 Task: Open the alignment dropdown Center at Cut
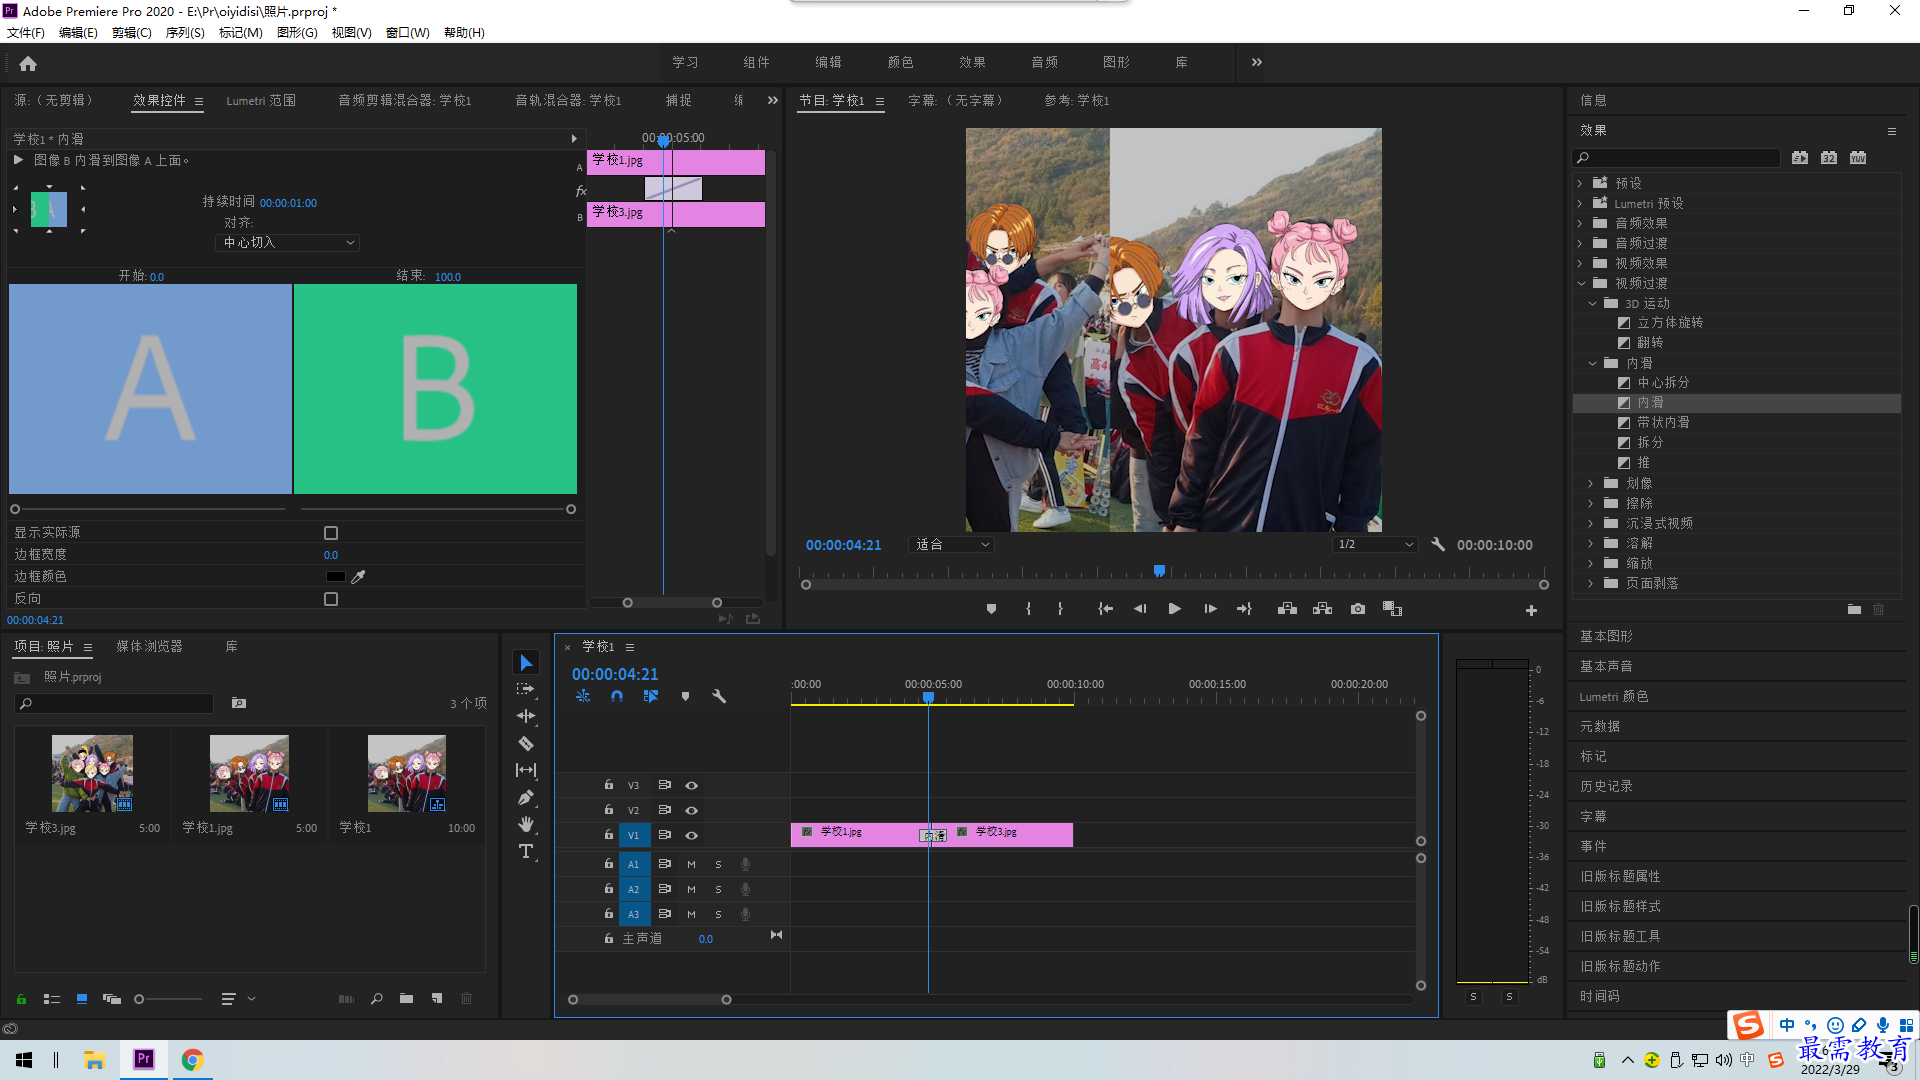tap(287, 243)
